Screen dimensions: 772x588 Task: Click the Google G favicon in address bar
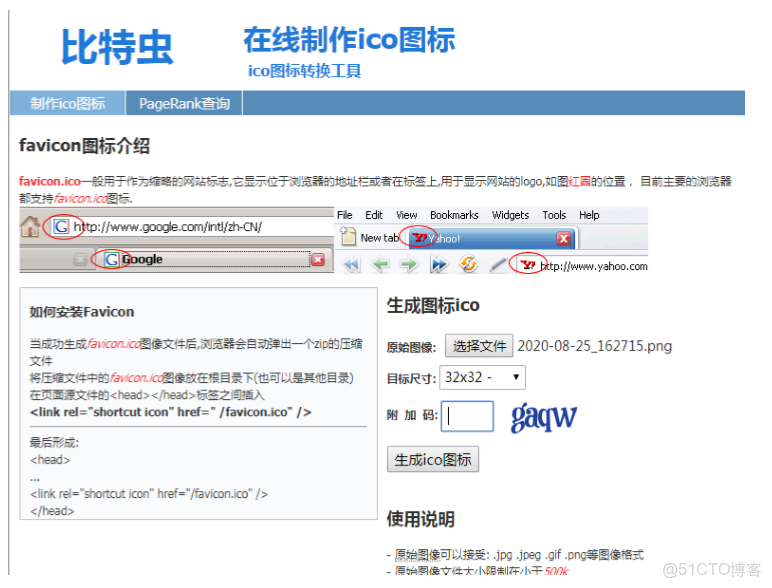(61, 227)
